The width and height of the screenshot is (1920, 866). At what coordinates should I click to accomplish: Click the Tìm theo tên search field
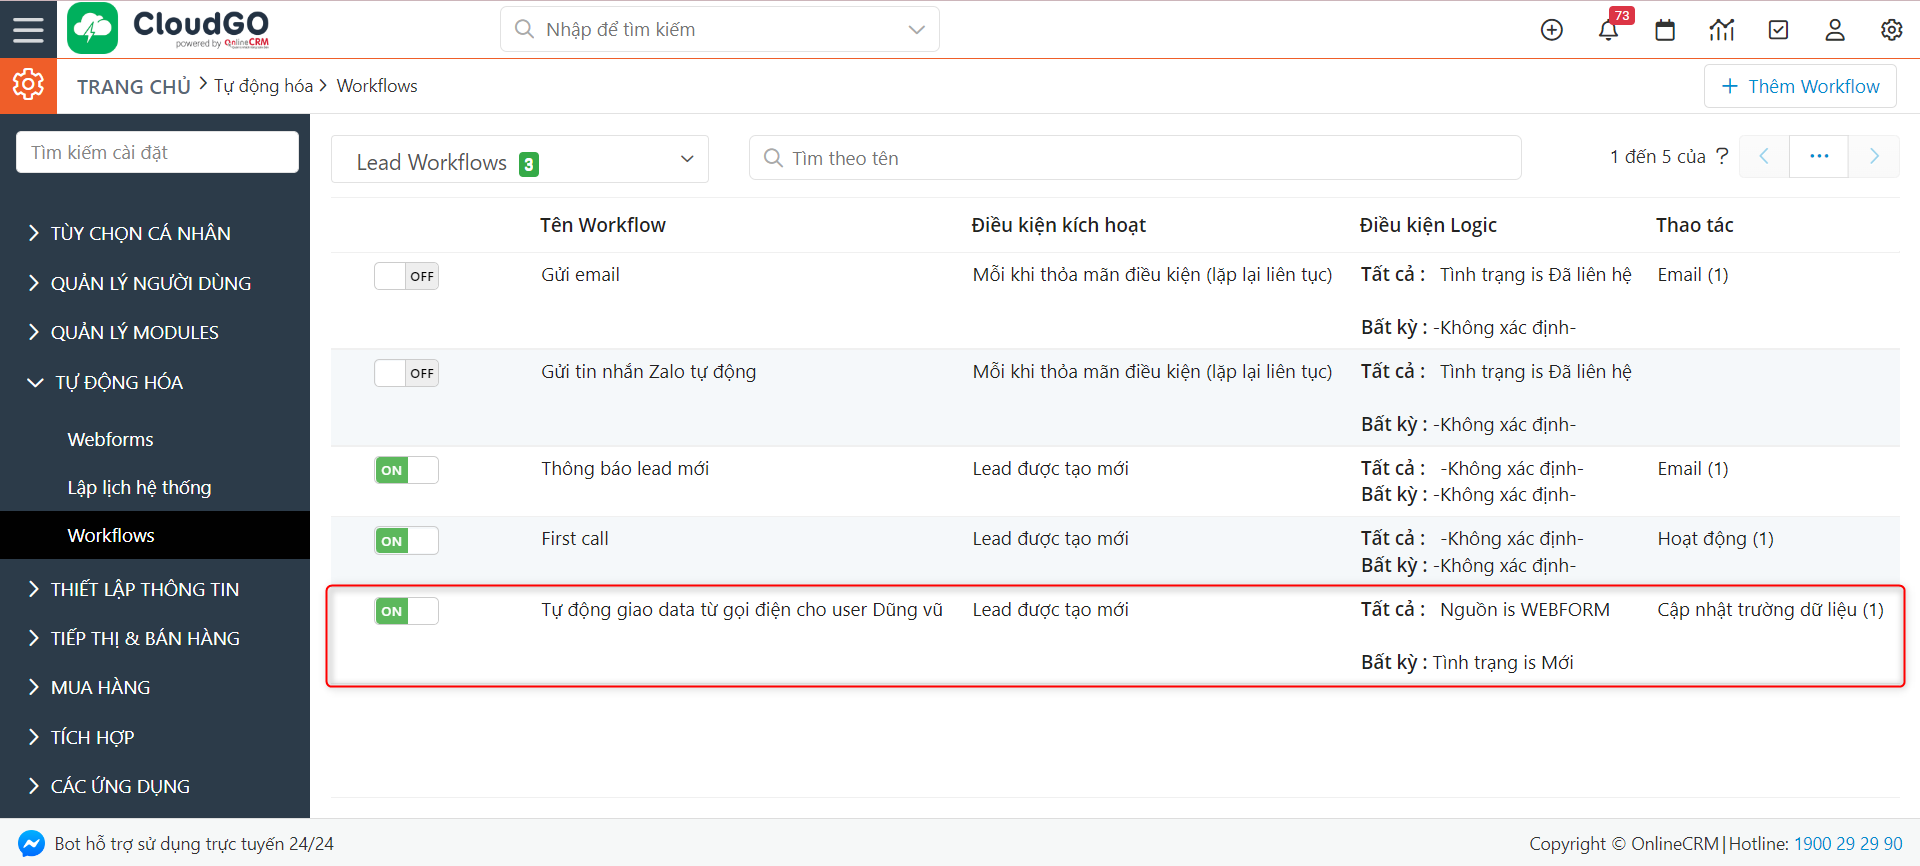[x=1135, y=158]
